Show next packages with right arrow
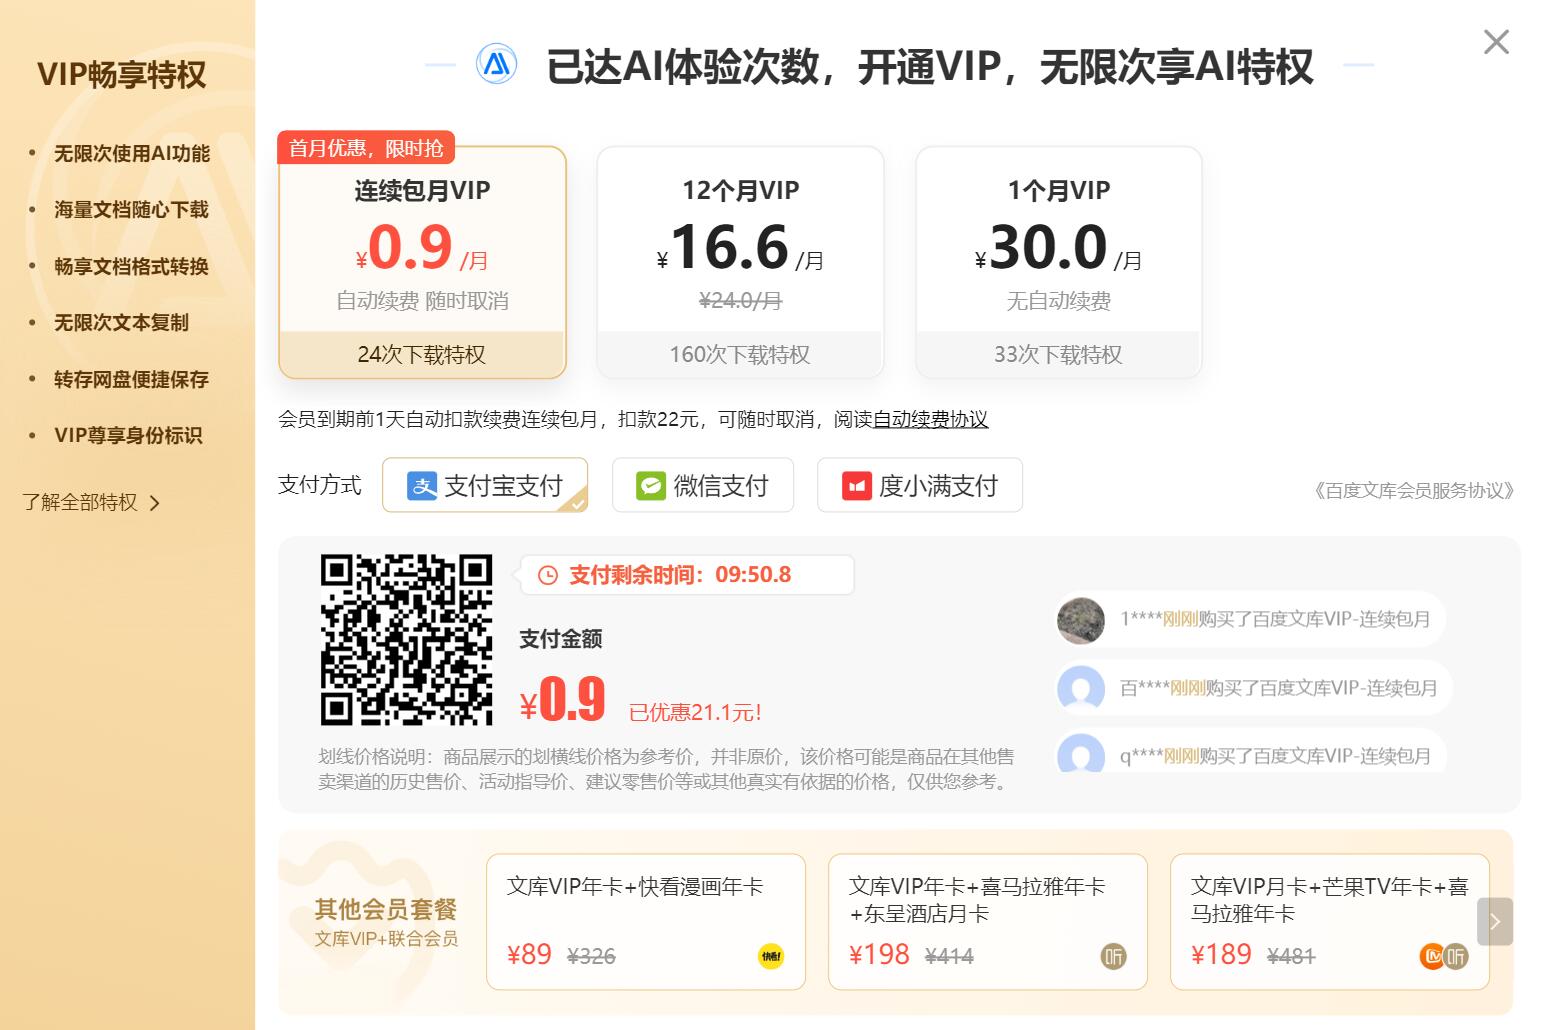Viewport: 1541px width, 1030px height. point(1495,921)
